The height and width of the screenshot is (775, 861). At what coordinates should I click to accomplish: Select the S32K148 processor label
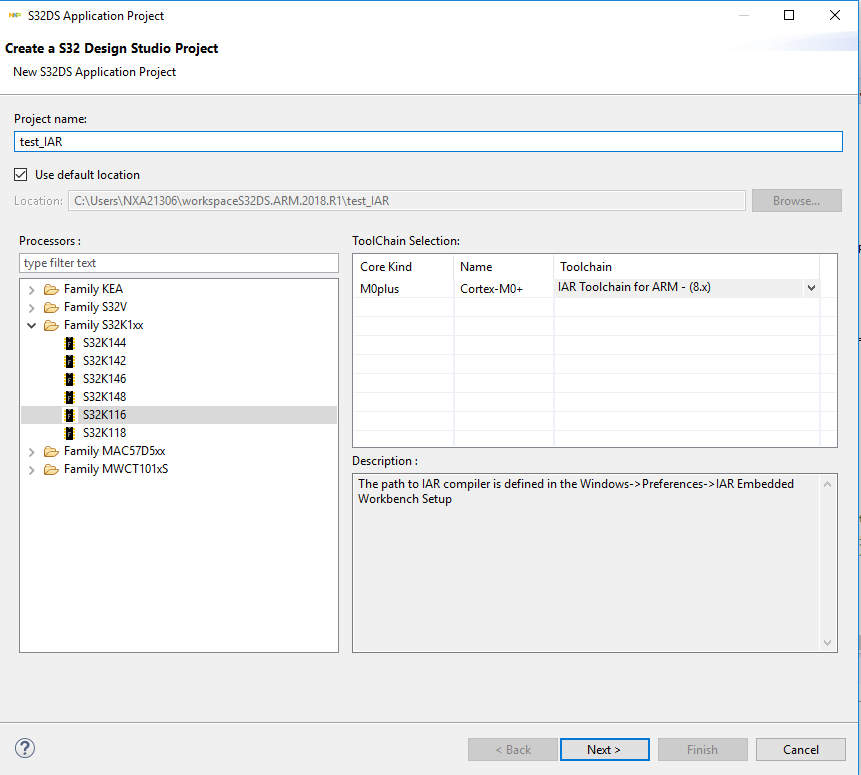(104, 397)
